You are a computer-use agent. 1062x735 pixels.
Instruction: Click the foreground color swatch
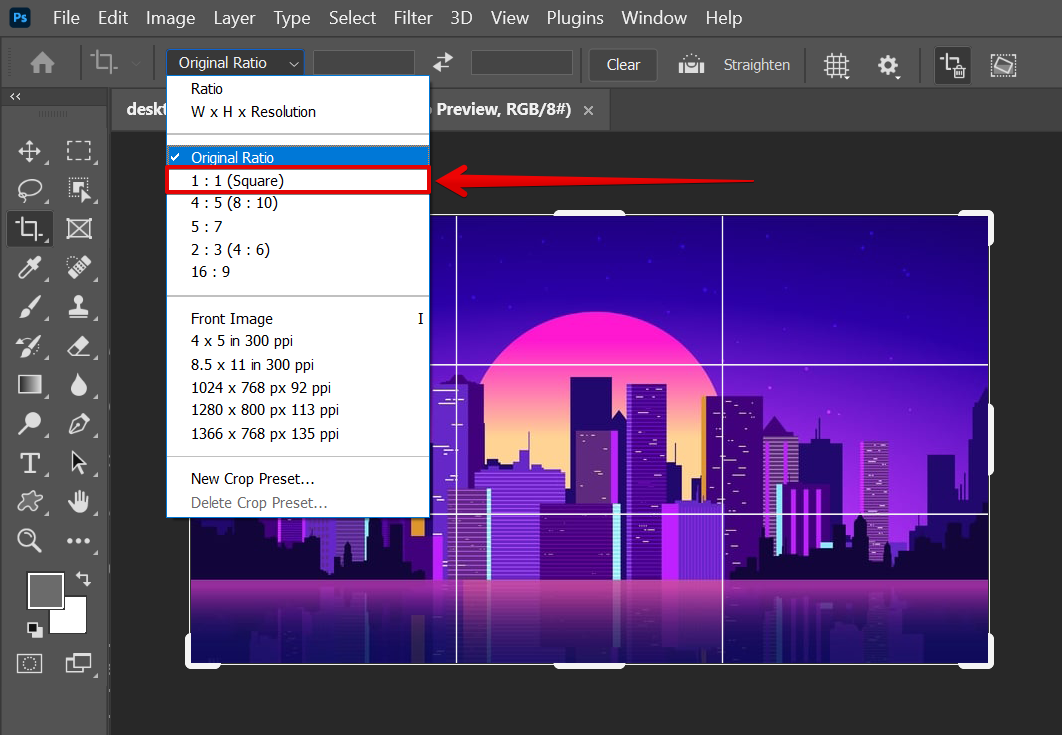point(45,590)
